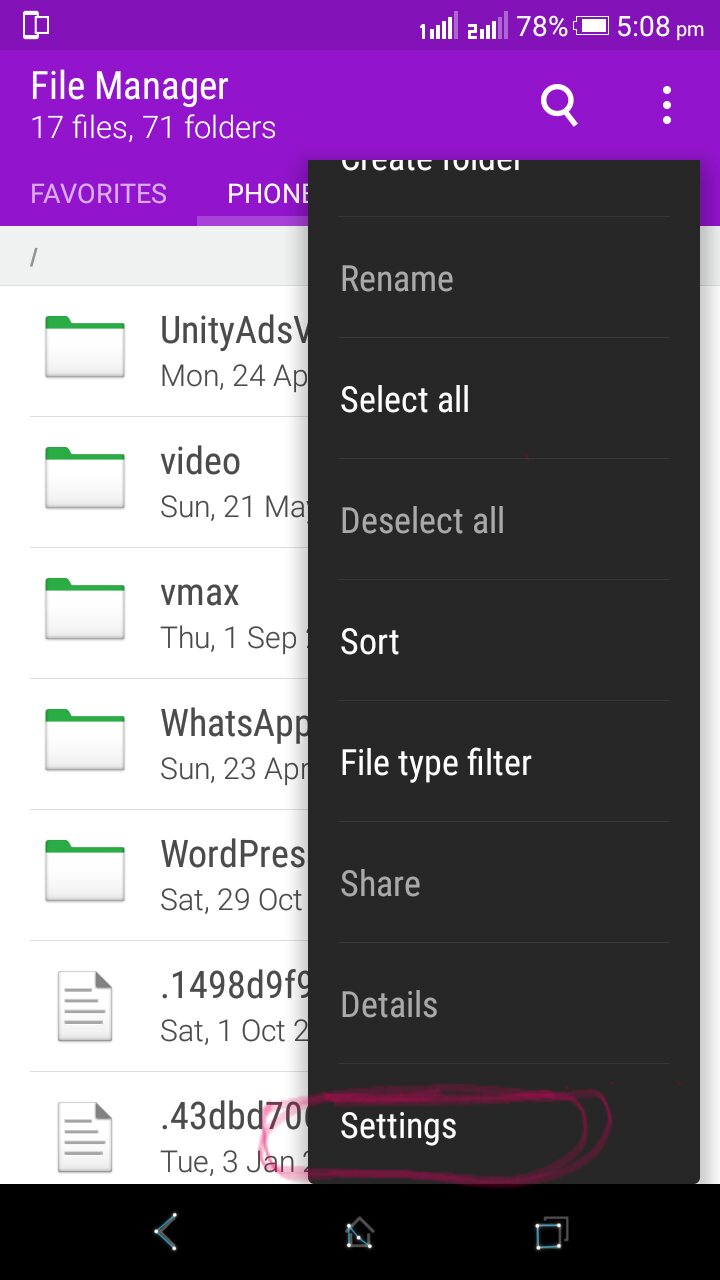Image resolution: width=720 pixels, height=1280 pixels.
Task: Switch to the Favorites tab
Action: (99, 194)
